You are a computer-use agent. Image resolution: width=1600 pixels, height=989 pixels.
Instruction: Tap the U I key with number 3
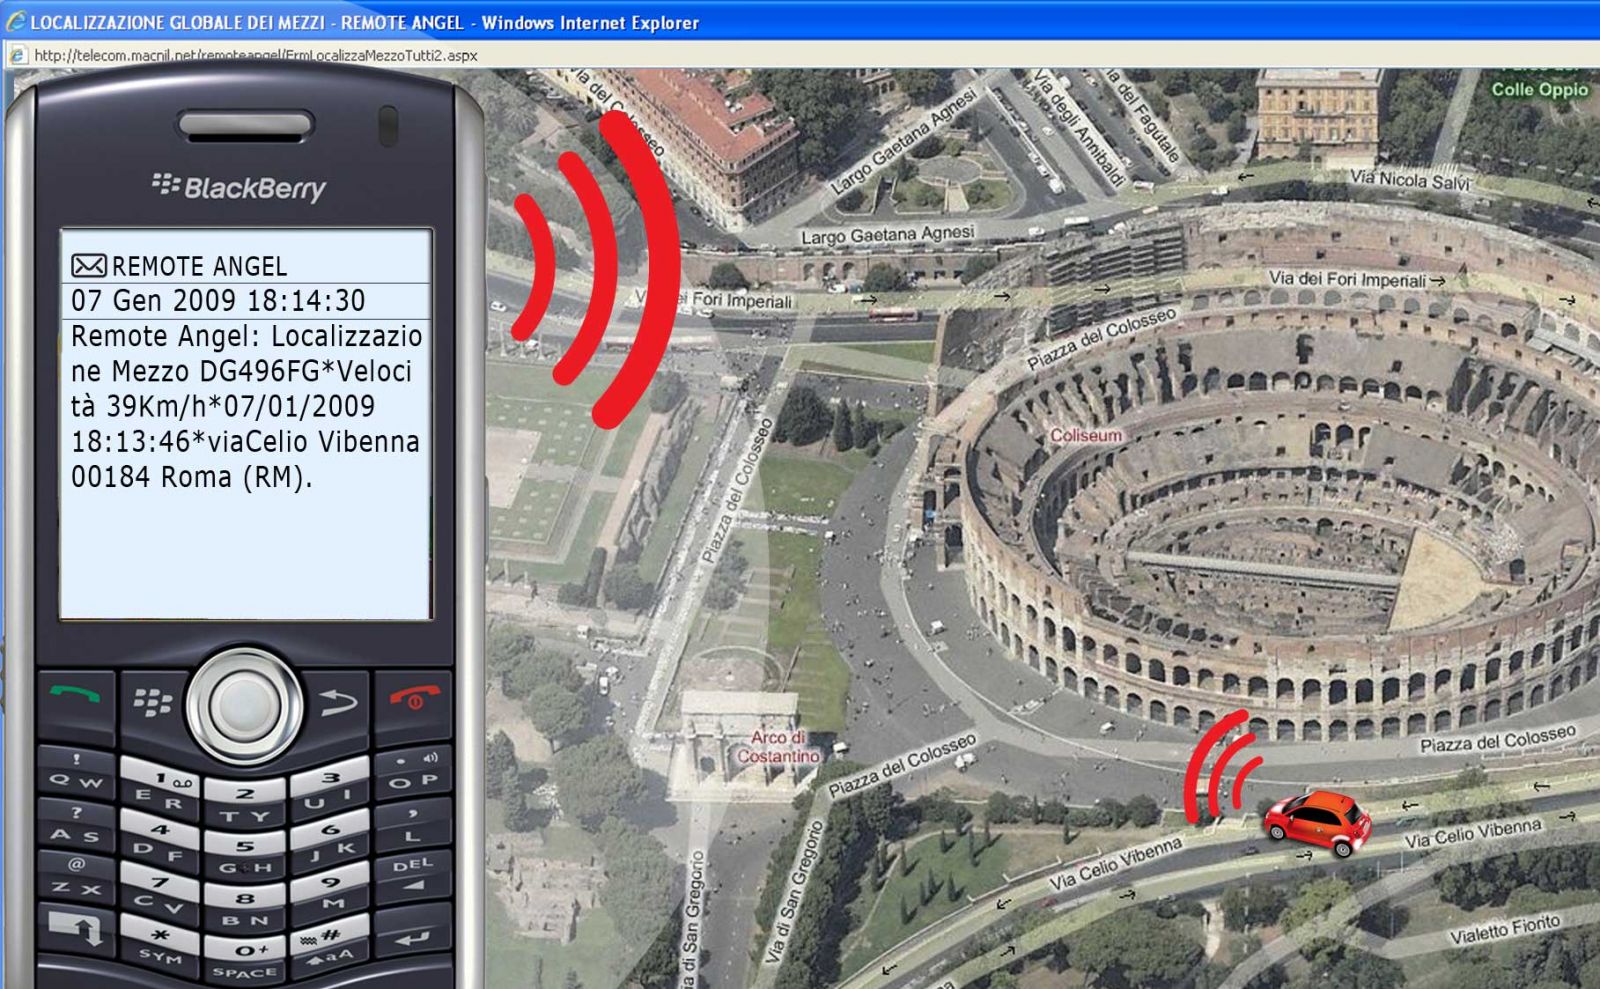tap(331, 789)
